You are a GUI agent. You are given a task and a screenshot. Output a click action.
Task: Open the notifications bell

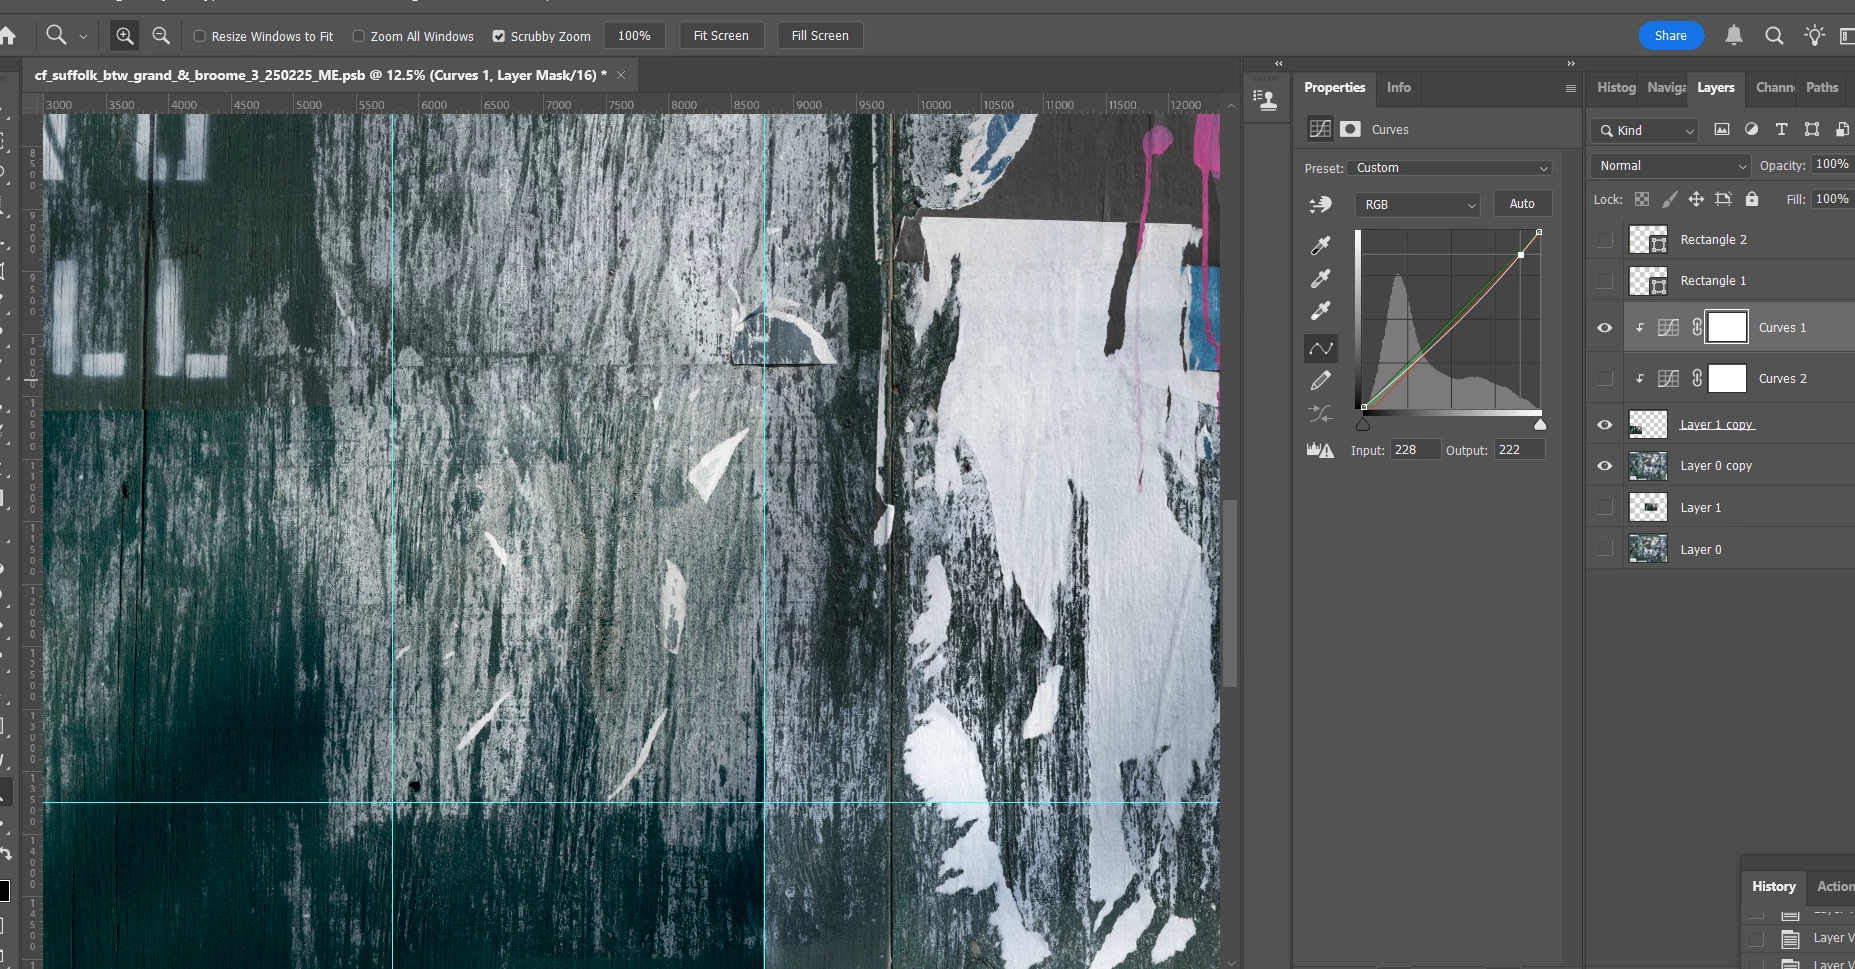[x=1734, y=36]
